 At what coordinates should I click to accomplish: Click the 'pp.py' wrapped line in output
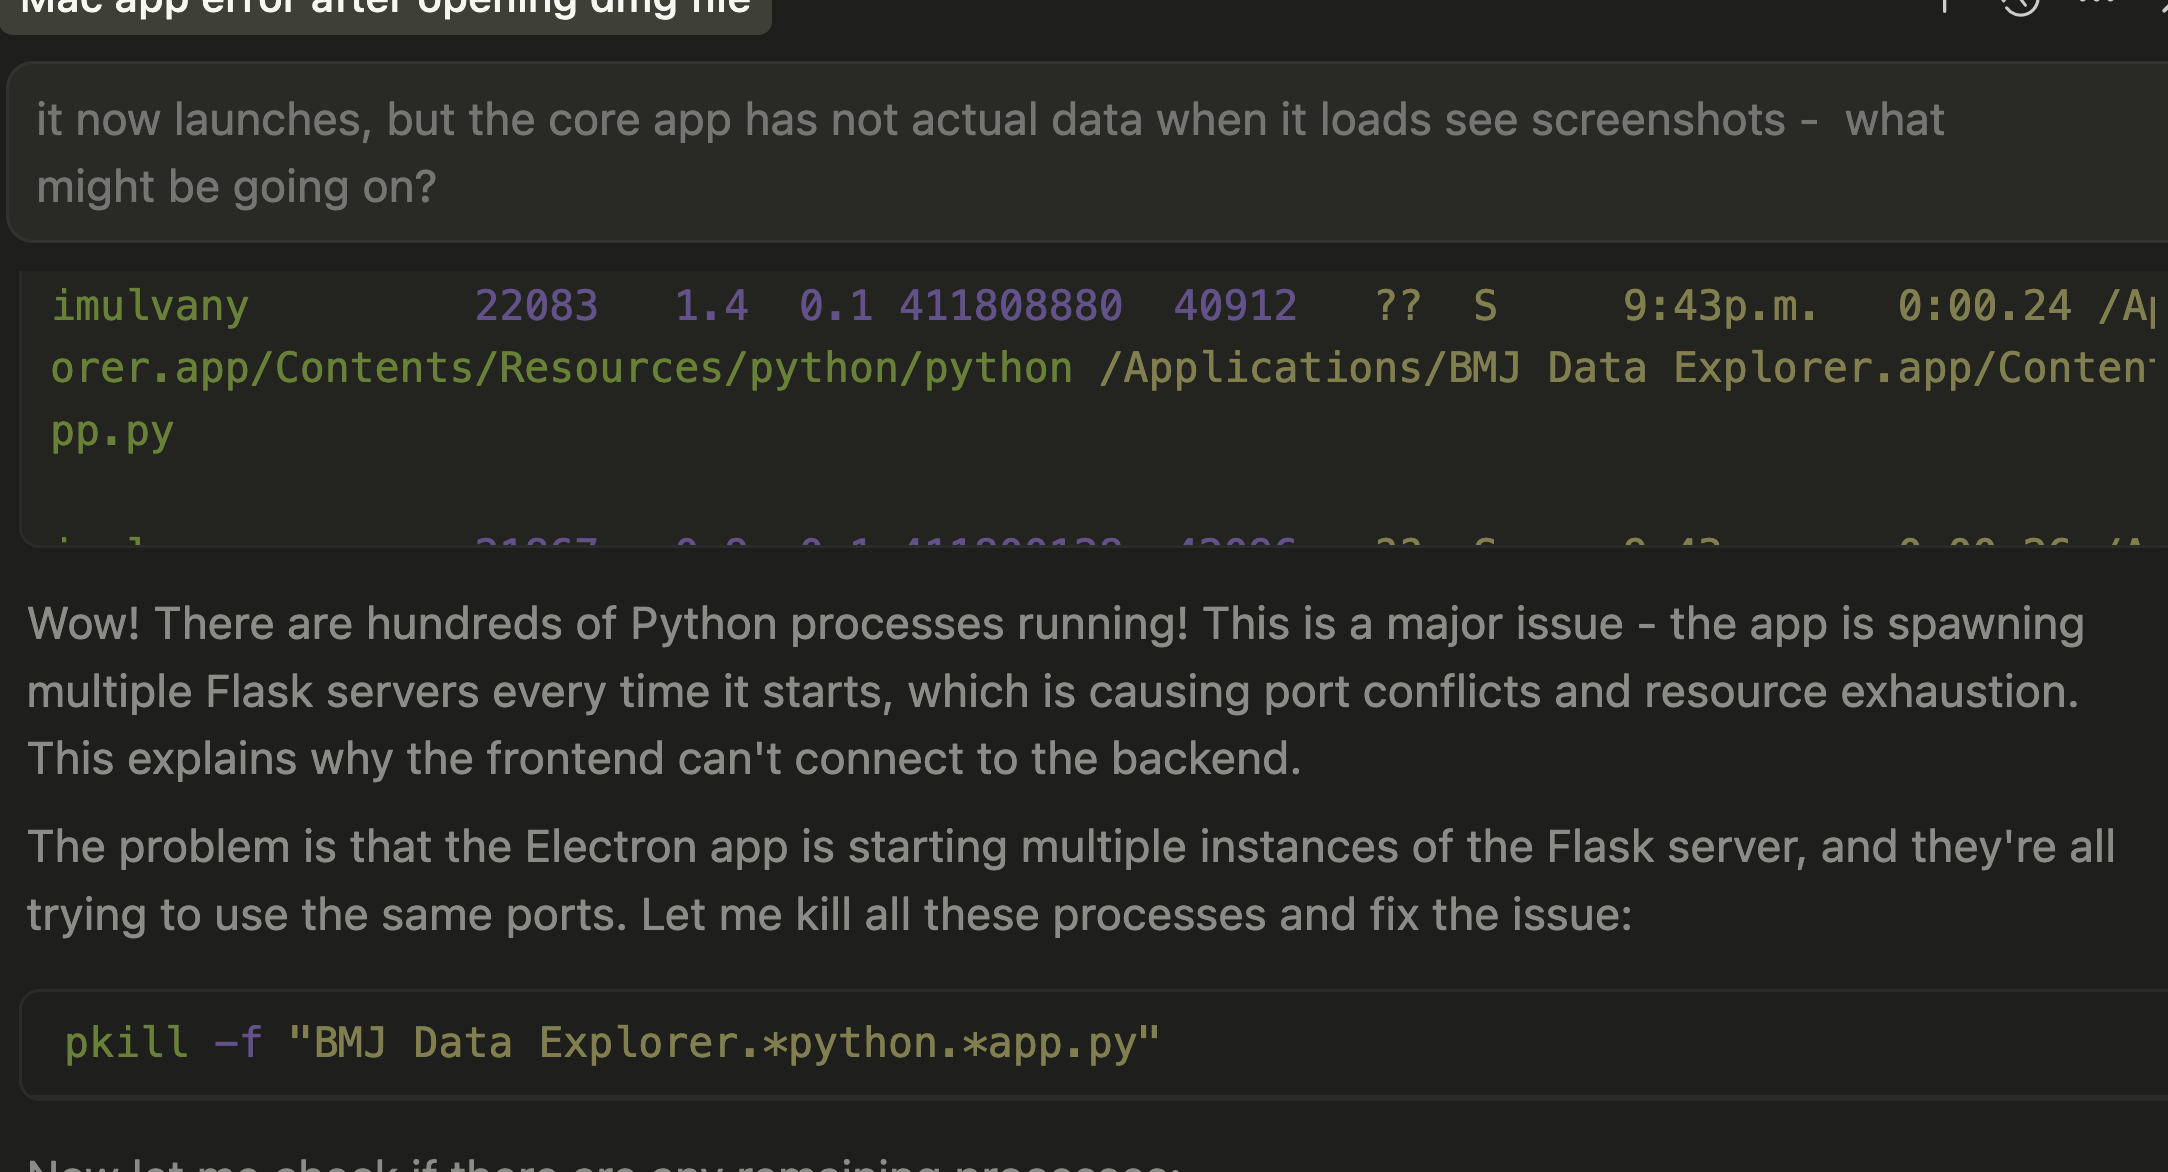[113, 432]
